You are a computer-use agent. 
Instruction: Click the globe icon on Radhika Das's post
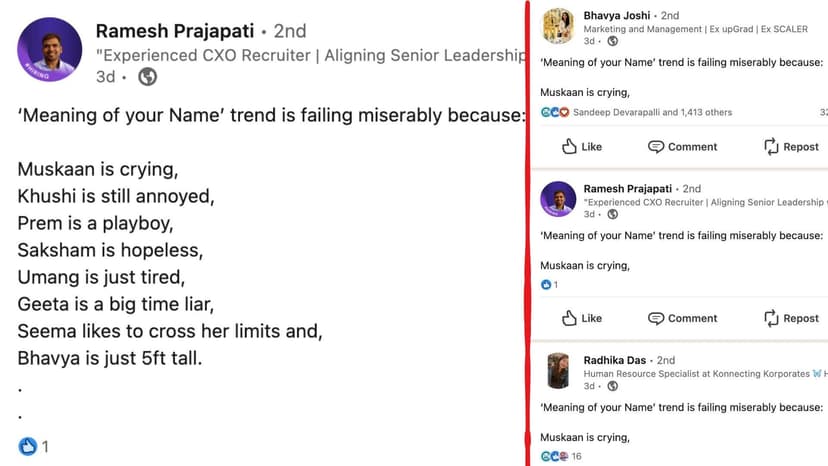click(x=613, y=386)
